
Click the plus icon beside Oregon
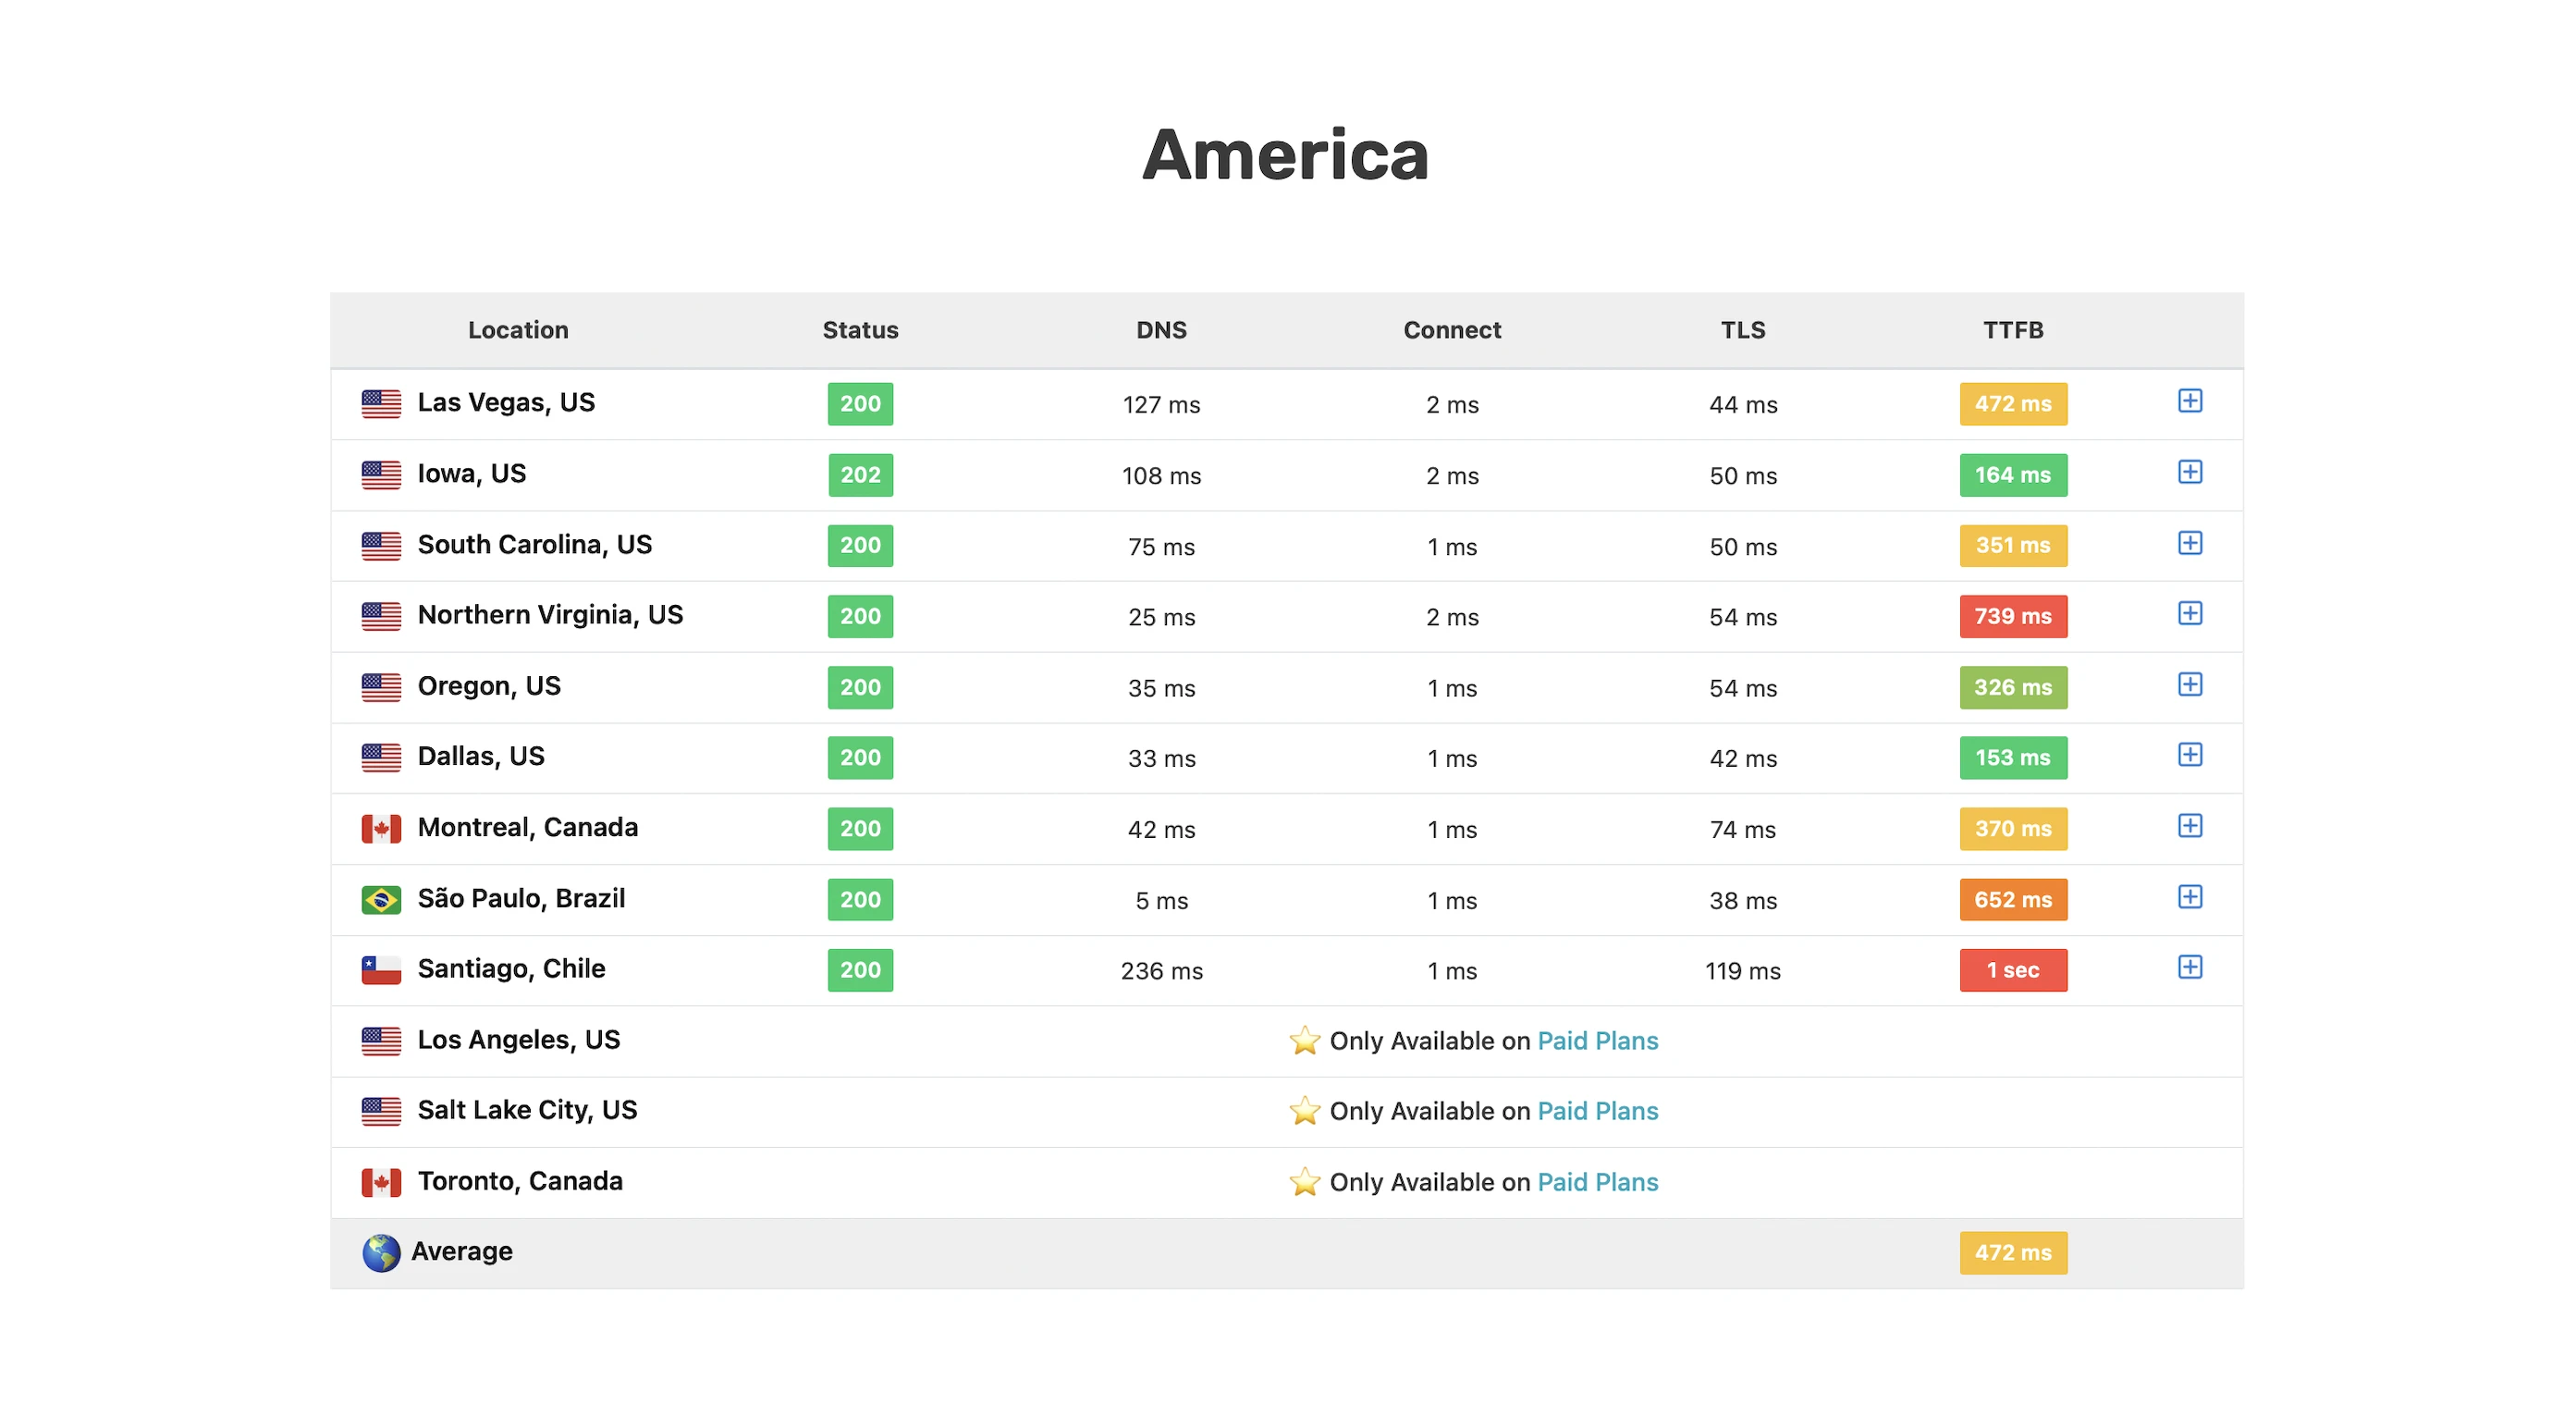coord(2189,684)
